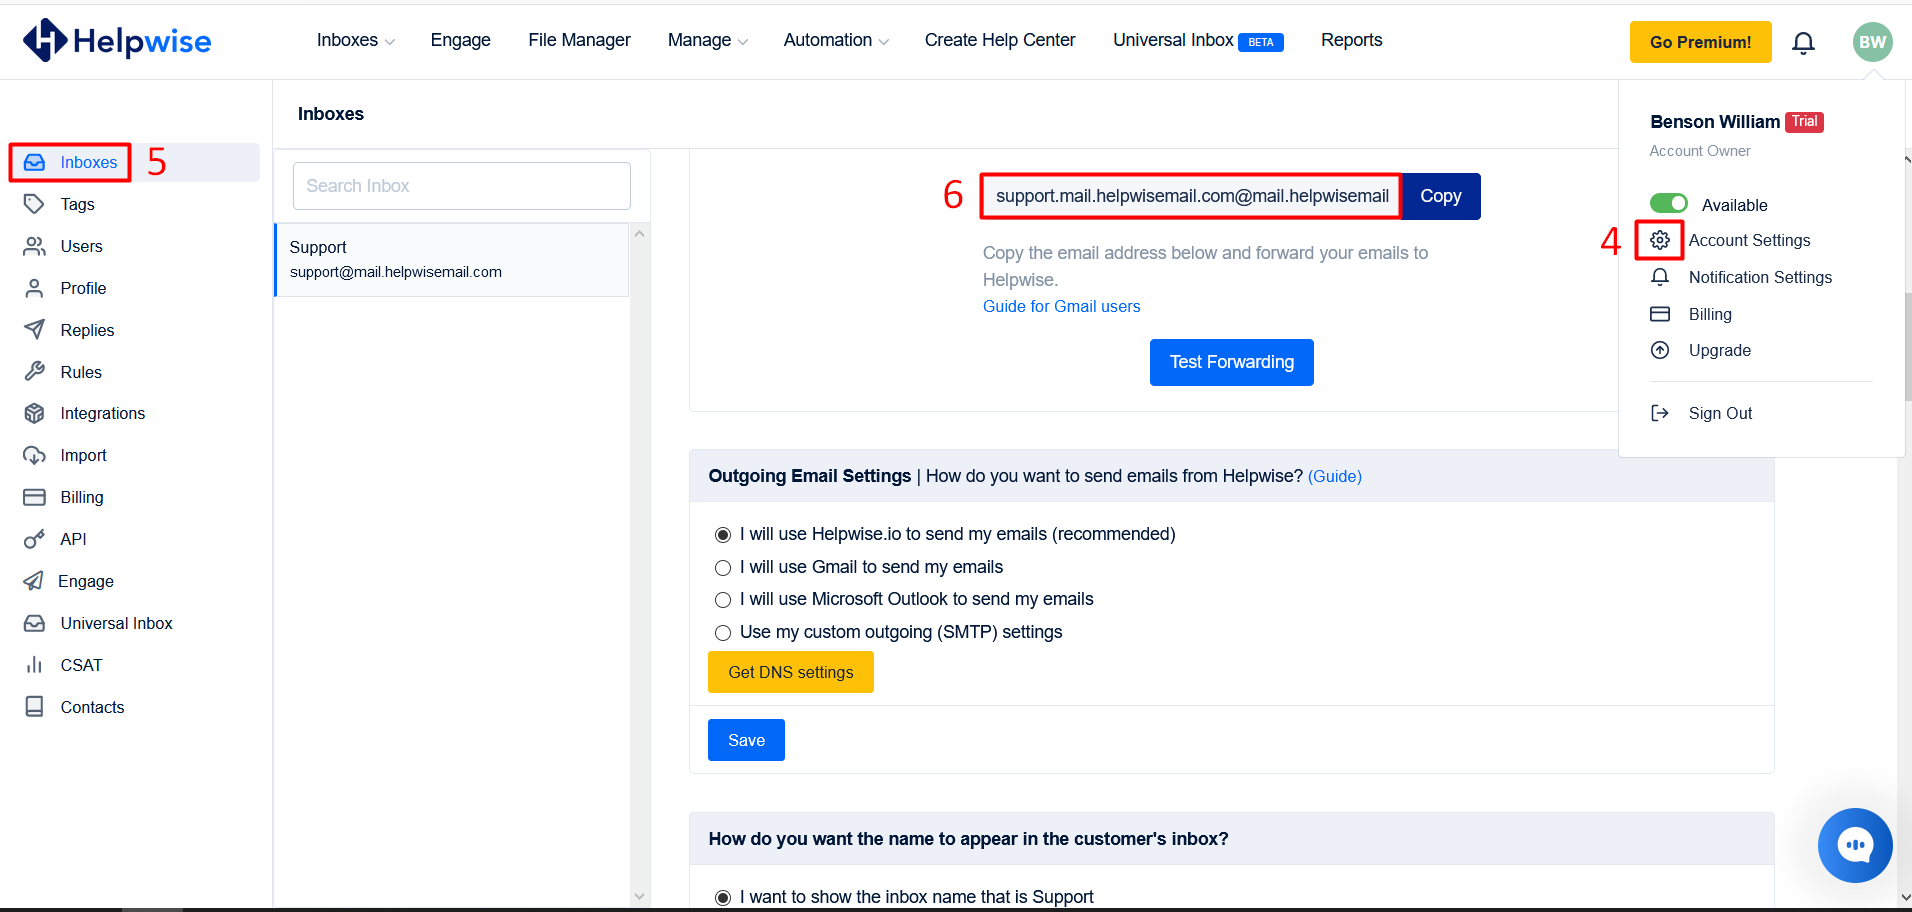Image resolution: width=1912 pixels, height=912 pixels.
Task: Open the Guide for Gmail users link
Action: click(1061, 306)
